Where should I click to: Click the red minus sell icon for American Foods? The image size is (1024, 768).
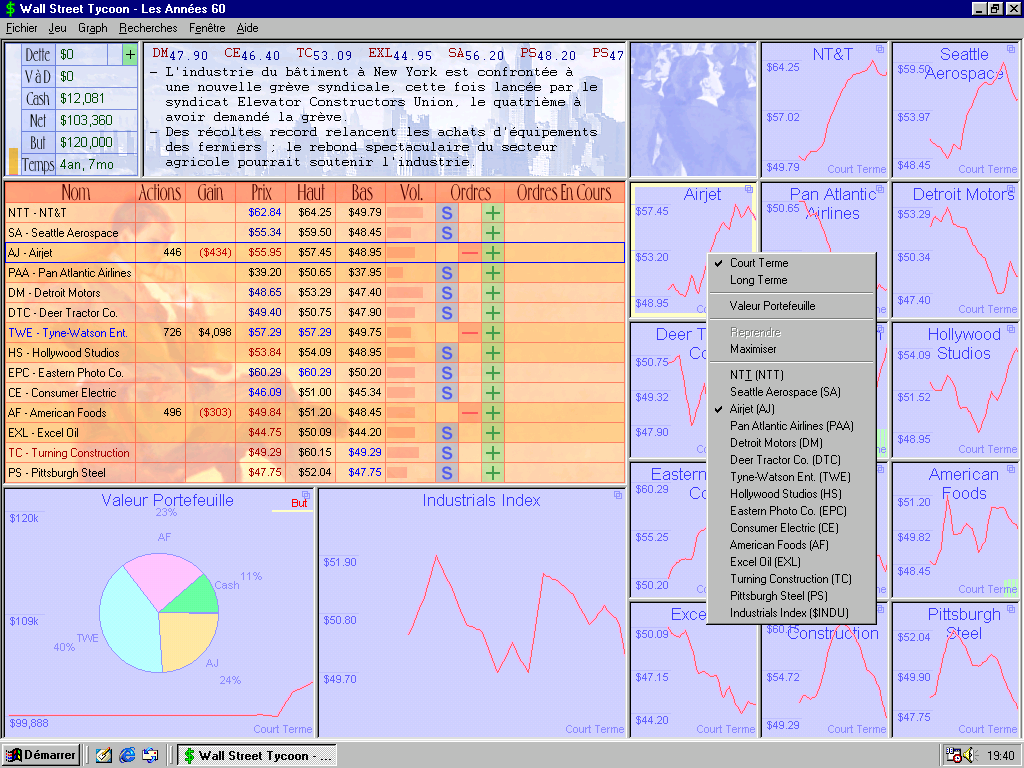470,413
